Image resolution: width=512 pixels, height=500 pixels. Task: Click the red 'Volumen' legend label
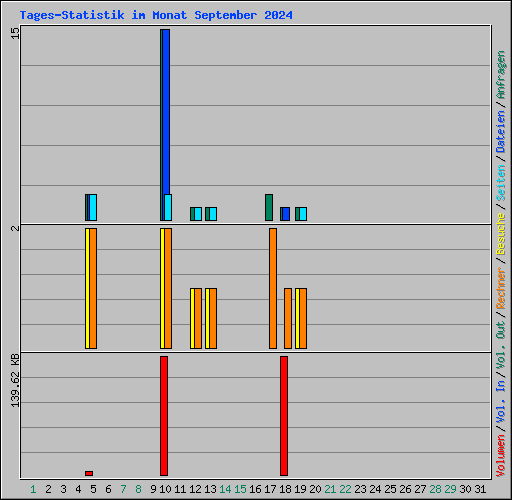pyautogui.click(x=501, y=456)
